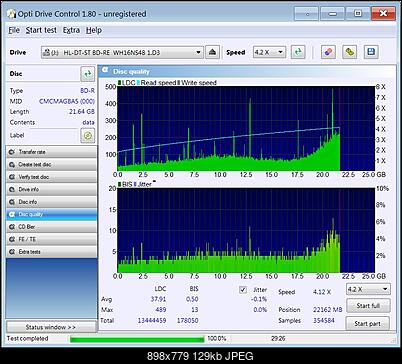Click the LDC total 13444459
The image size is (402, 364).
(x=152, y=320)
